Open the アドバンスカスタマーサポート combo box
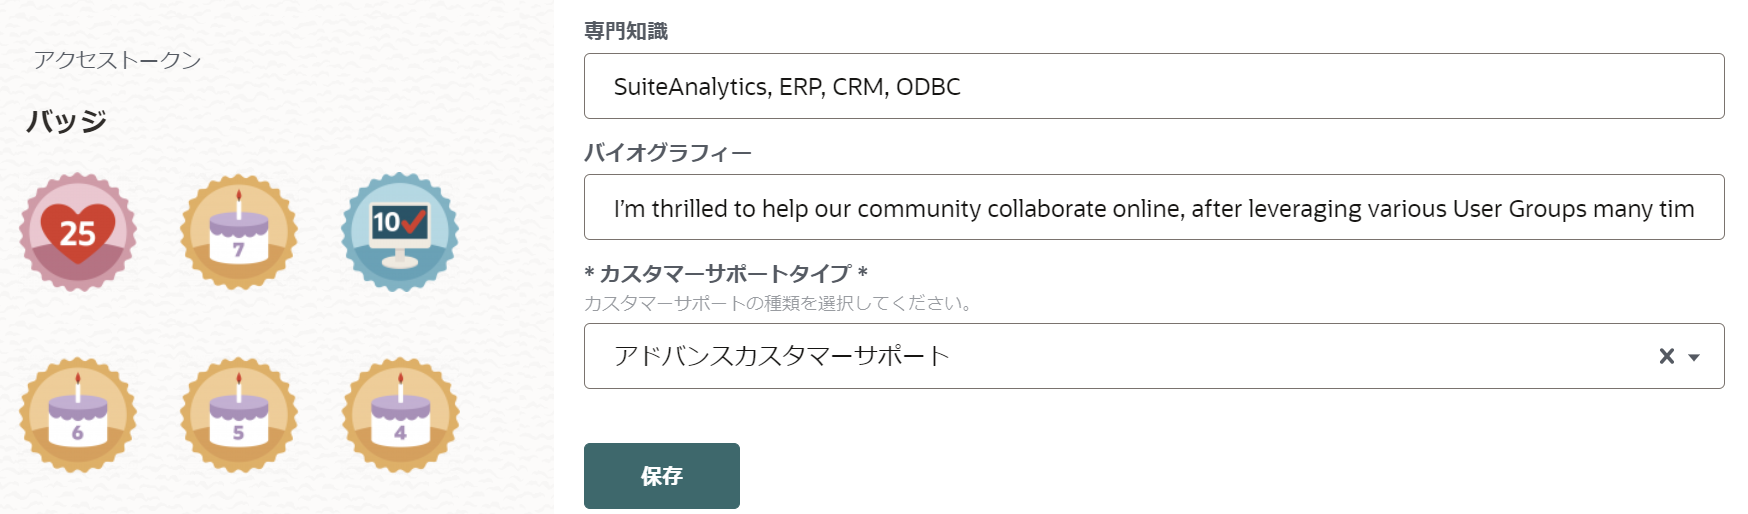Image resolution: width=1748 pixels, height=514 pixels. point(1154,356)
